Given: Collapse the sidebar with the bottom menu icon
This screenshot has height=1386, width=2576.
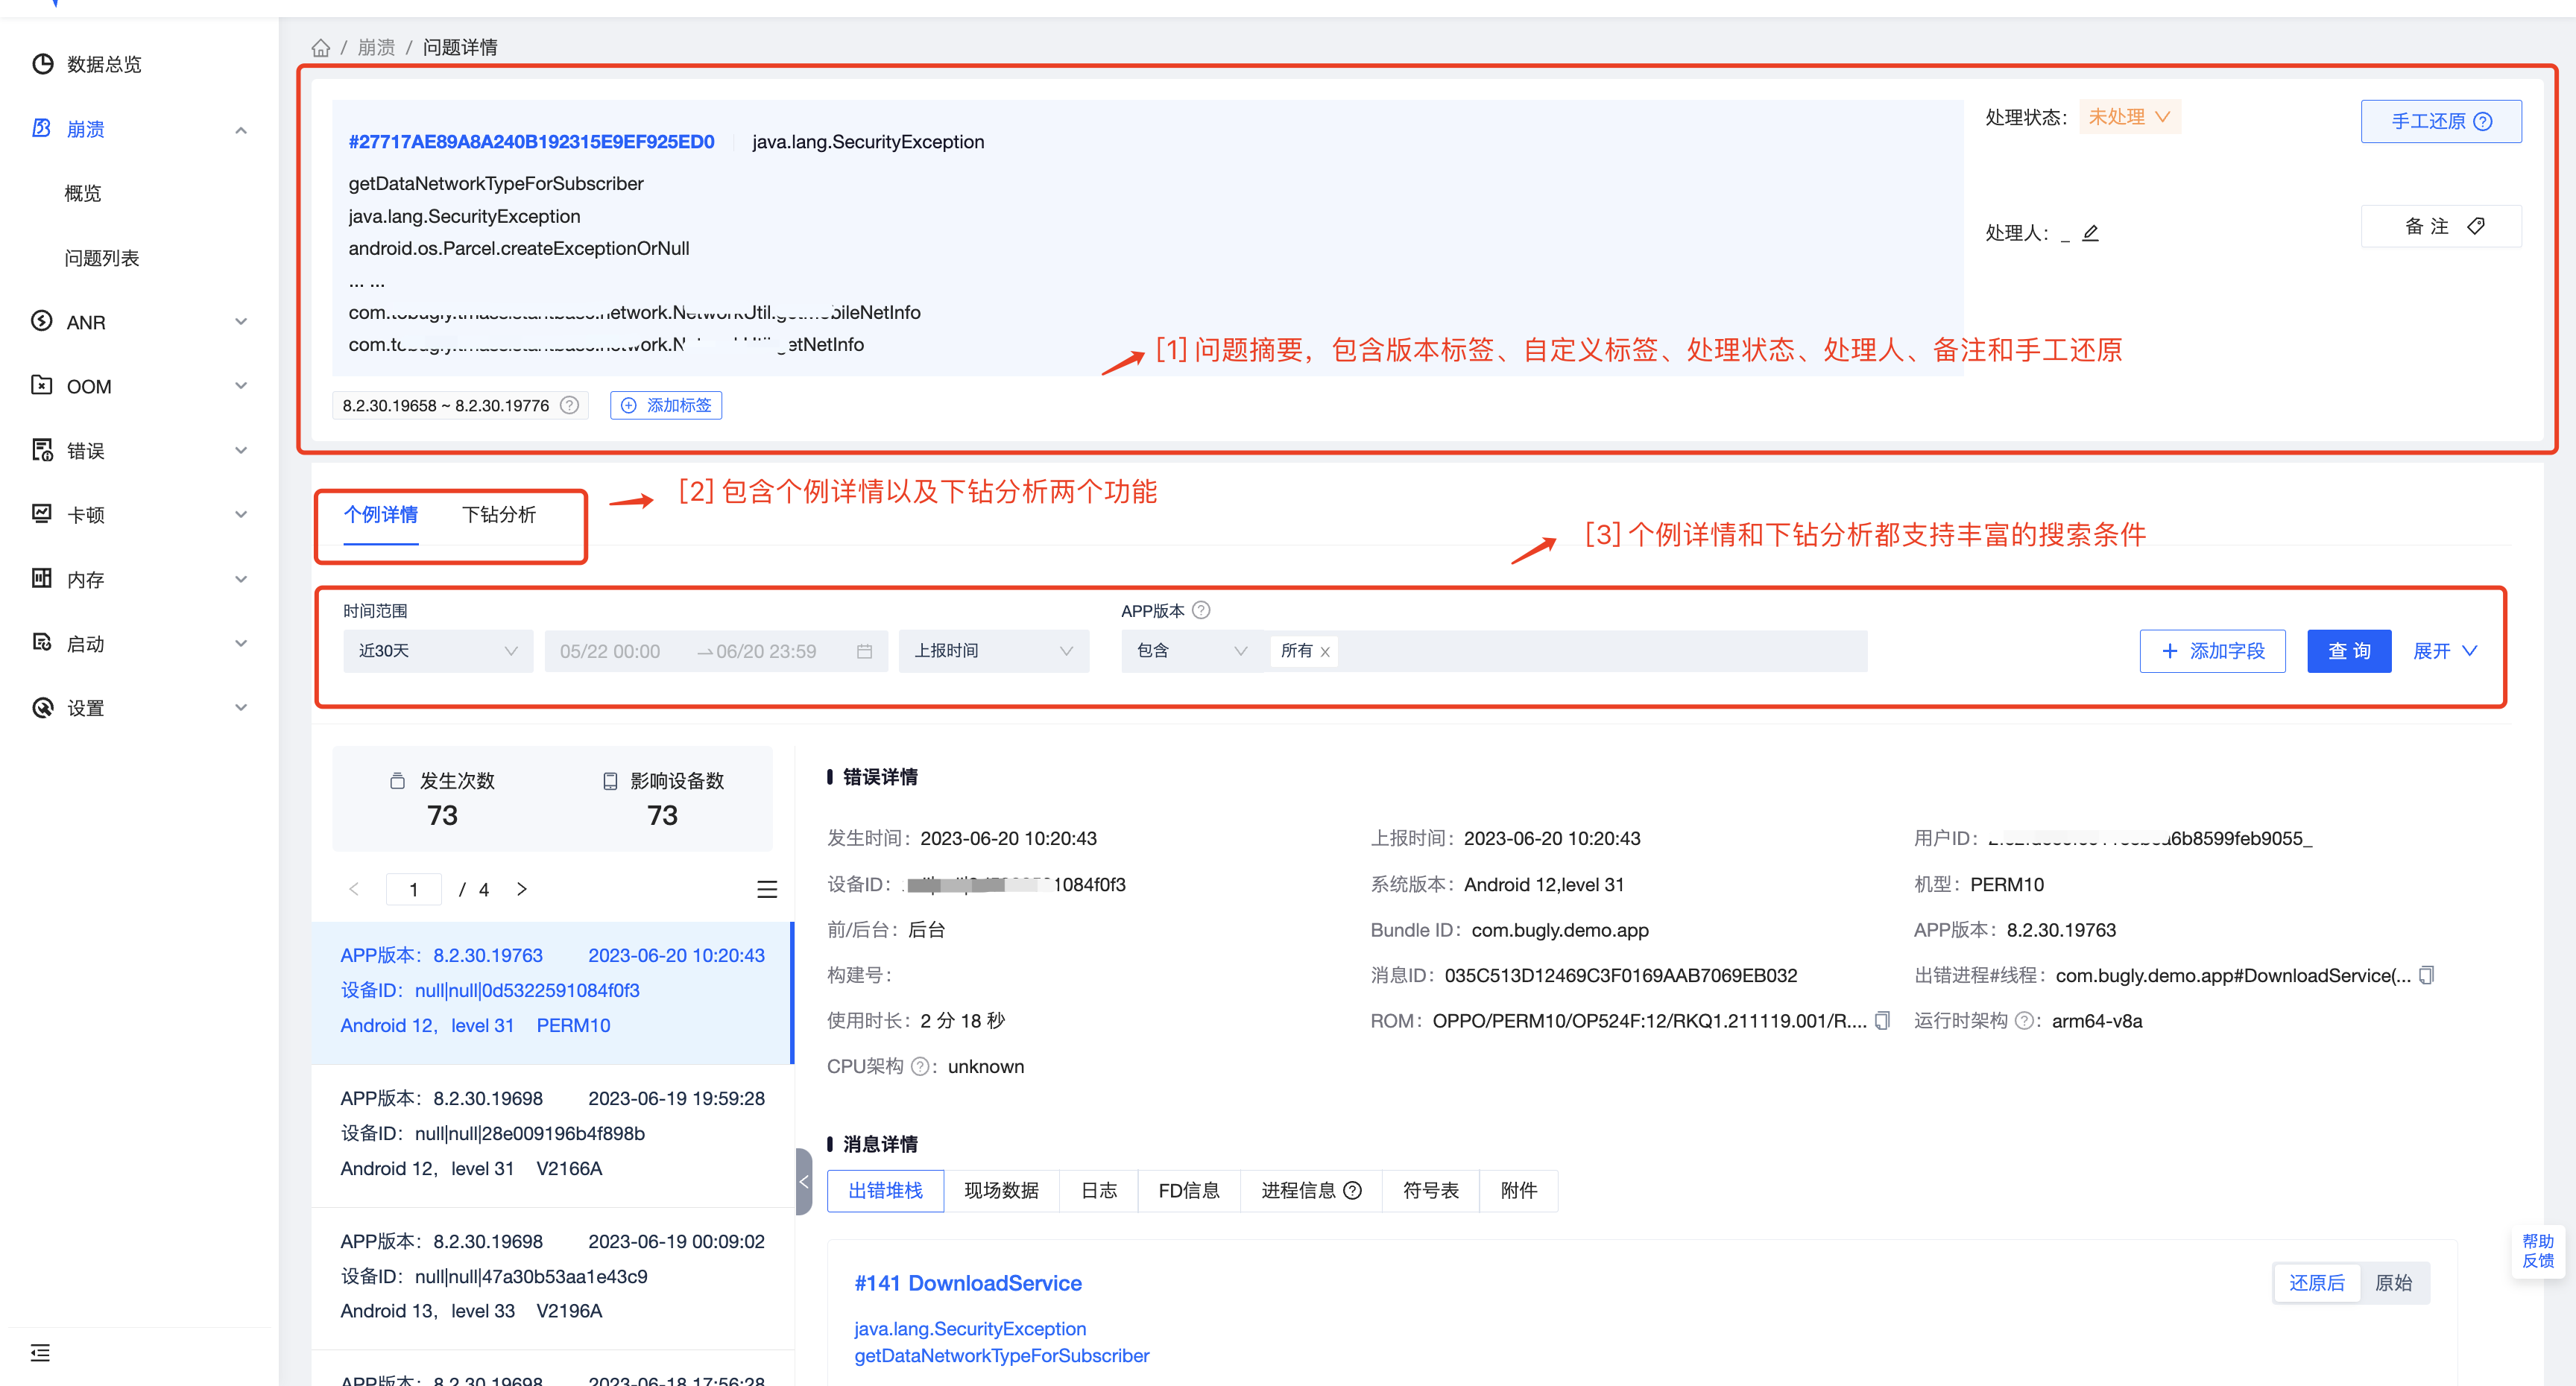Looking at the screenshot, I should pyautogui.click(x=40, y=1352).
